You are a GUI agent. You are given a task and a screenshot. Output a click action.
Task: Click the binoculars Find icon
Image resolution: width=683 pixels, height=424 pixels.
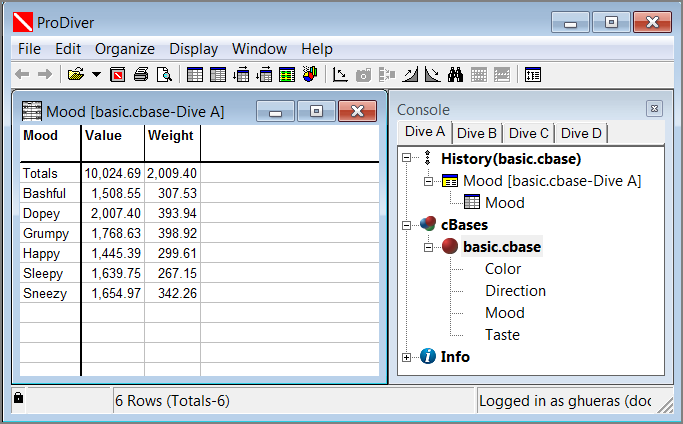coord(455,74)
